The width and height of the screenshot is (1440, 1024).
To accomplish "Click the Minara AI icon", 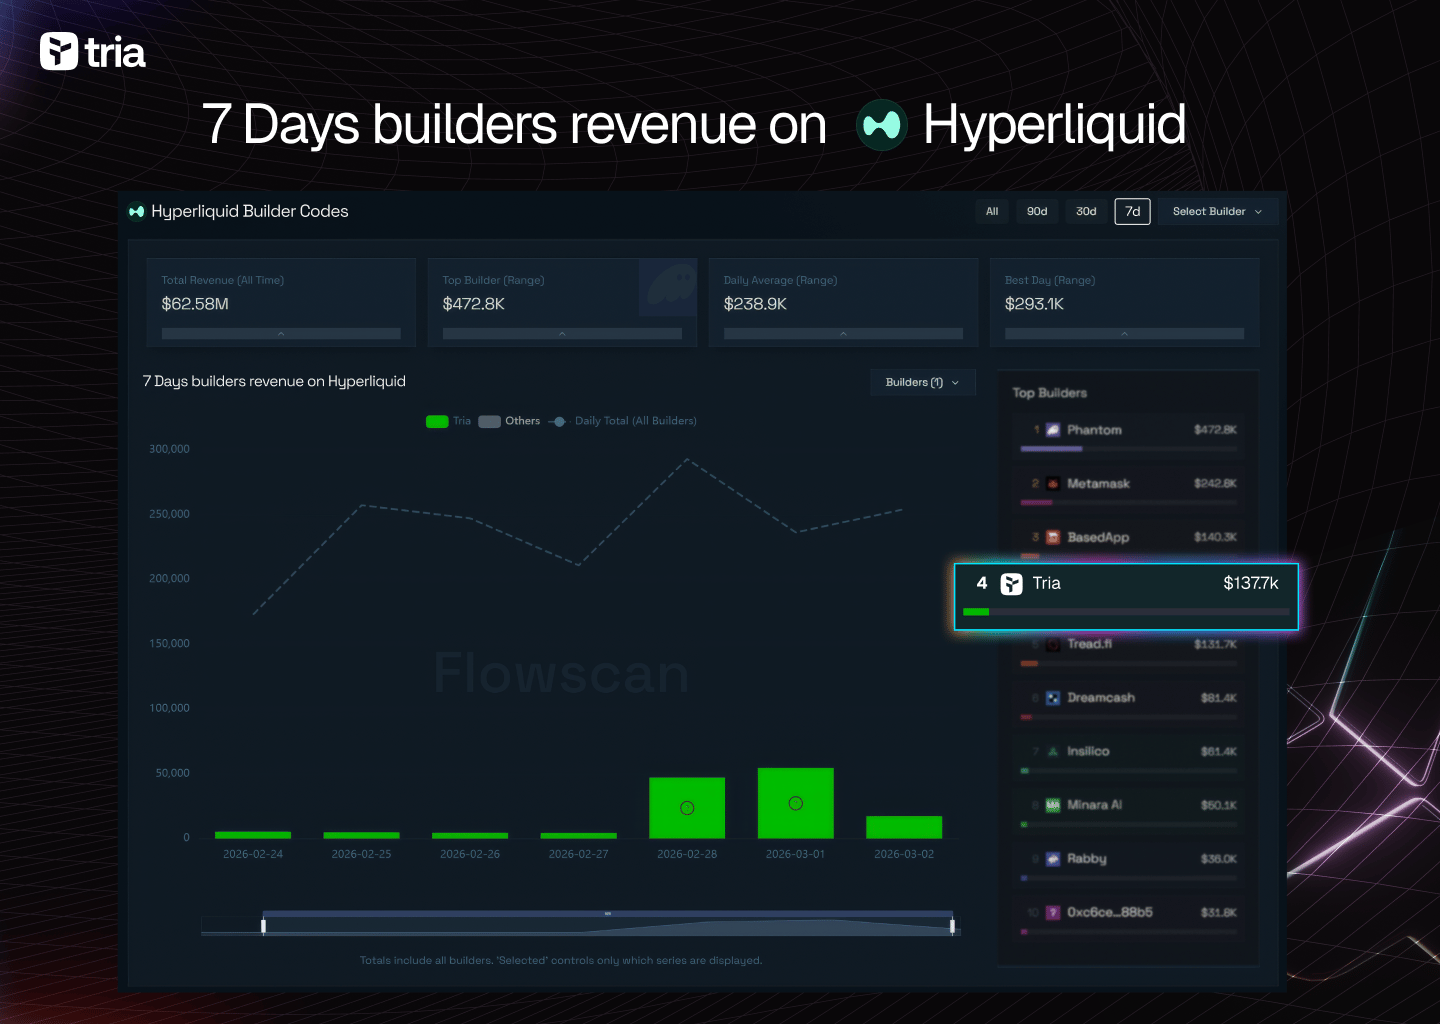I will tap(1052, 806).
